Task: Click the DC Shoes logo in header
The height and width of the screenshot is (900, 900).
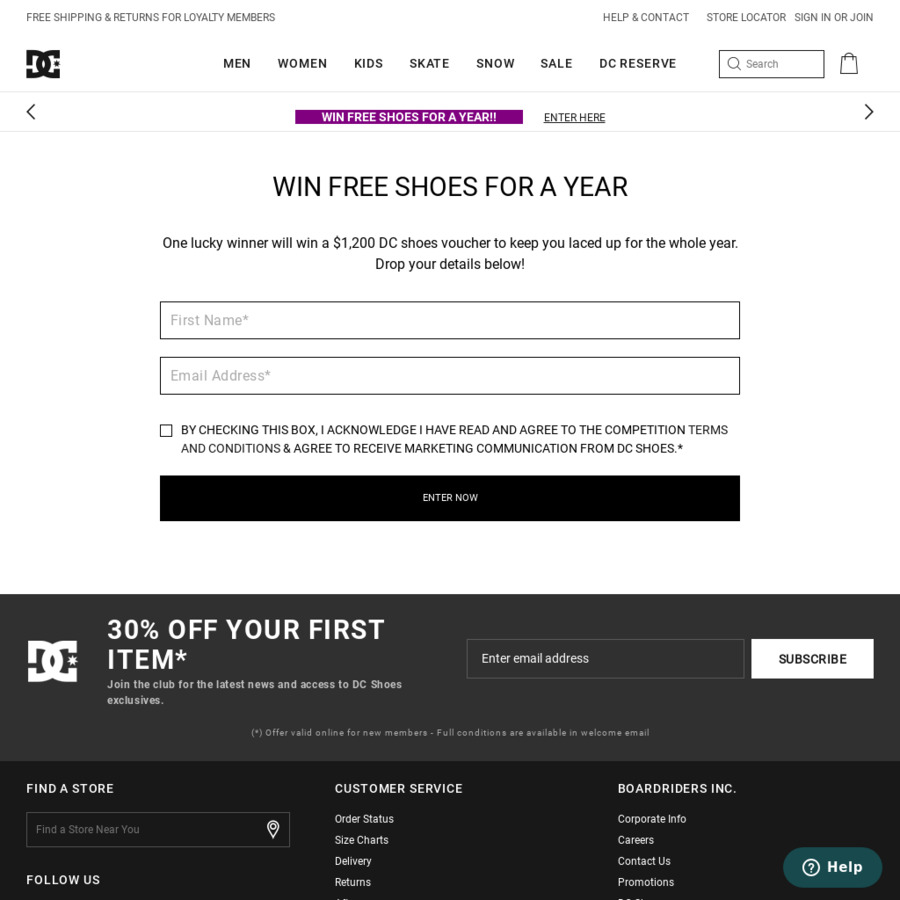Action: point(43,64)
